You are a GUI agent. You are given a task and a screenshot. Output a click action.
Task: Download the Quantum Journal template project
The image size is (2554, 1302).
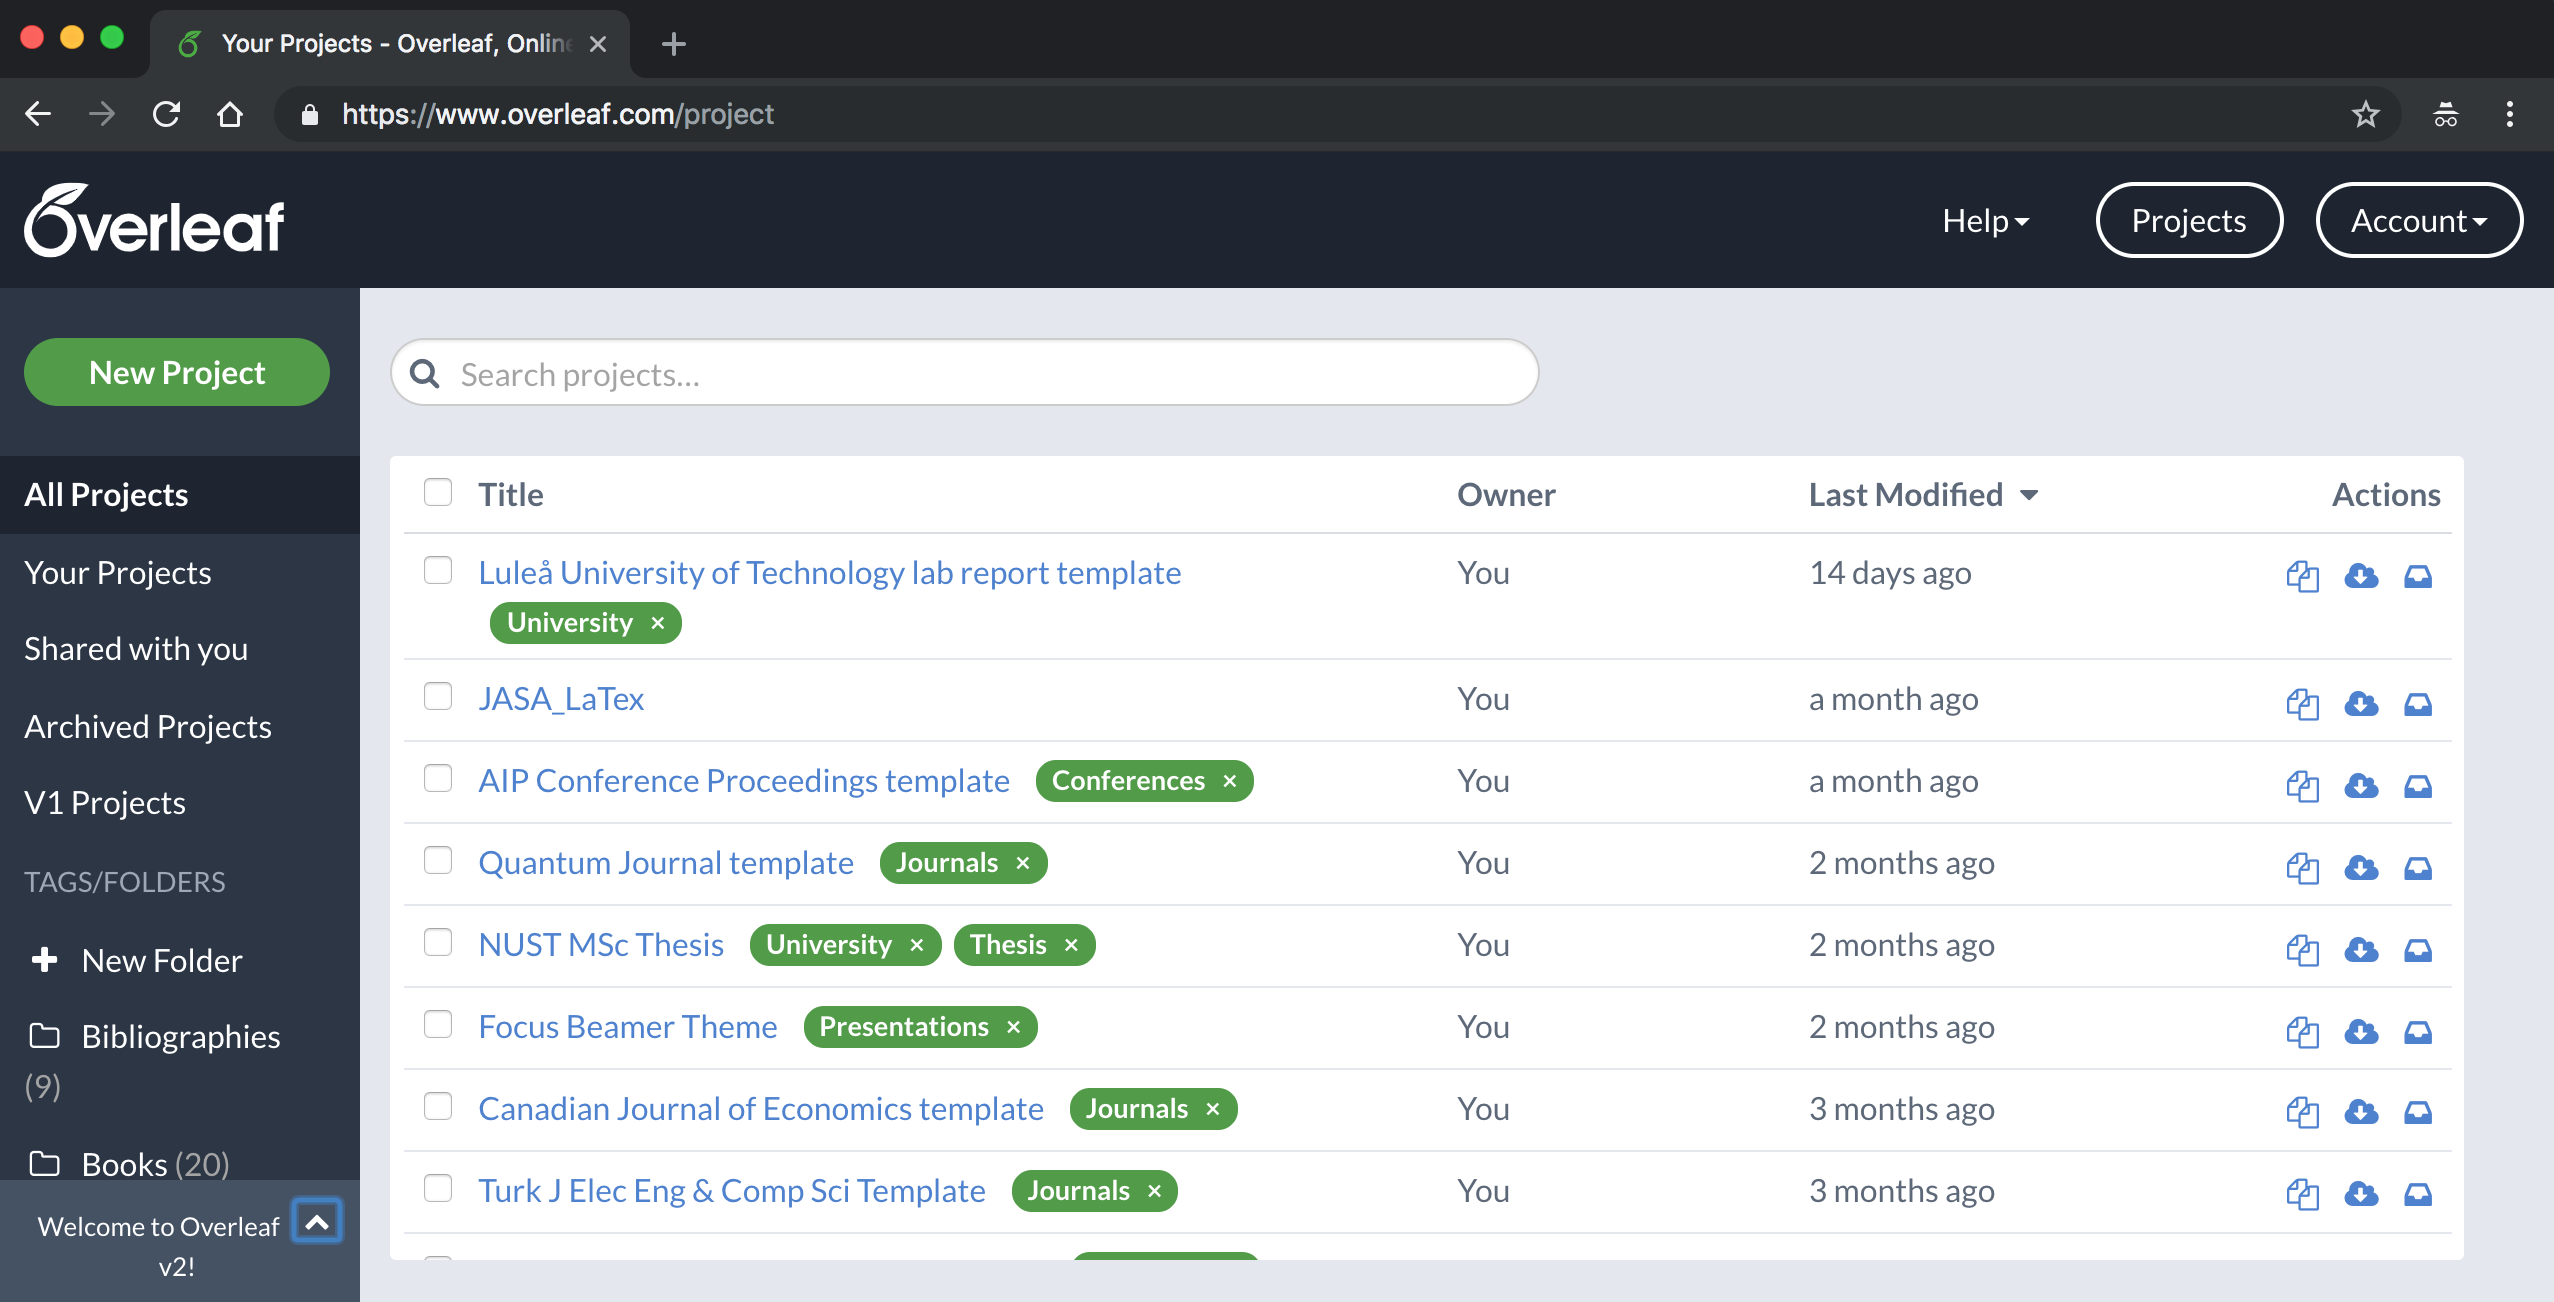2361,867
